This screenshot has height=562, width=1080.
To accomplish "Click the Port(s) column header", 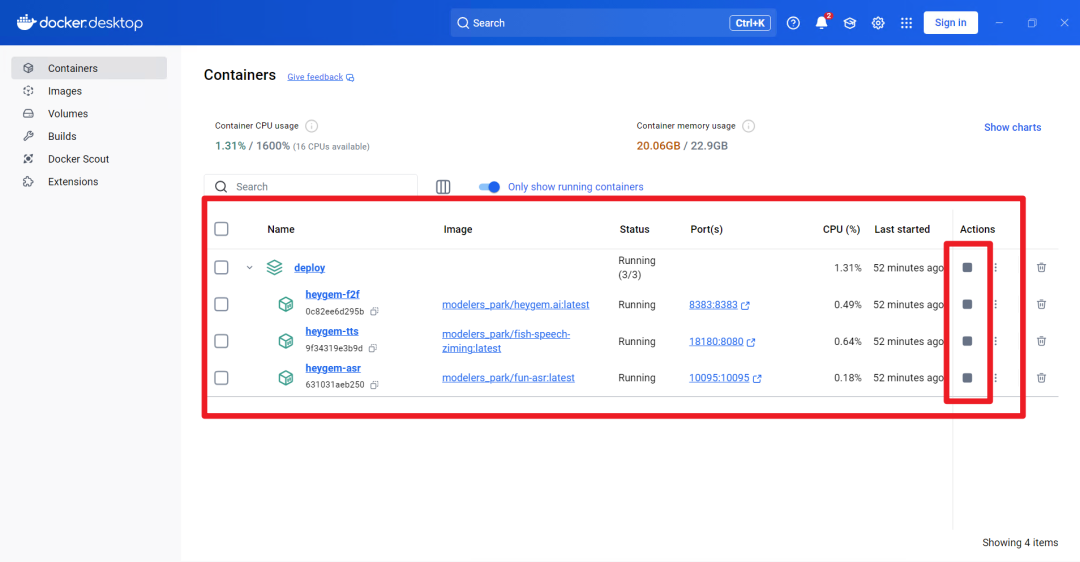I will (x=707, y=229).
